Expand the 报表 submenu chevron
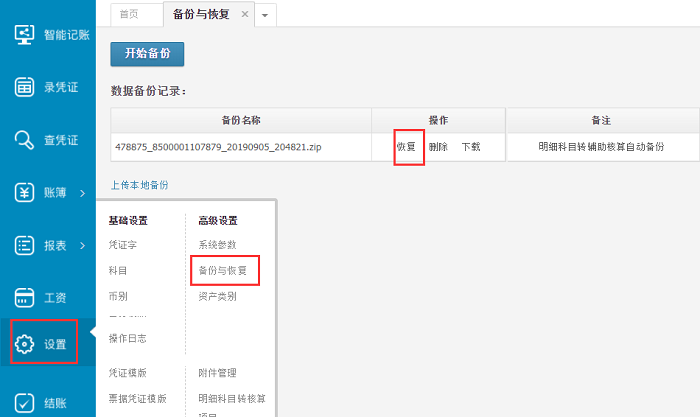Image resolution: width=700 pixels, height=417 pixels. pos(83,246)
